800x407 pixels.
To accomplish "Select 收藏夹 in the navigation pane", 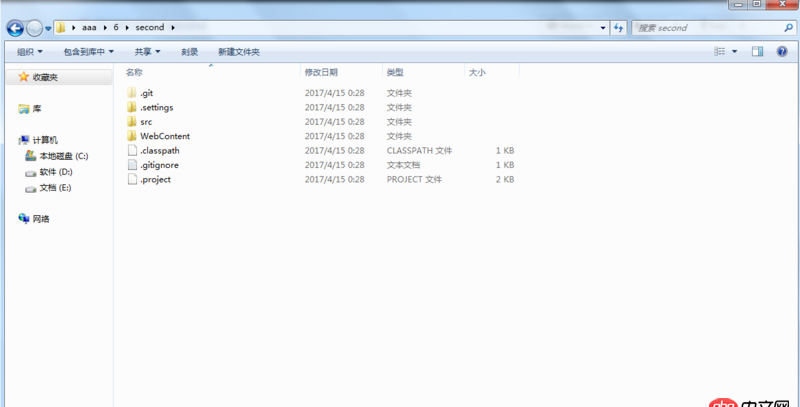I will tap(45, 77).
